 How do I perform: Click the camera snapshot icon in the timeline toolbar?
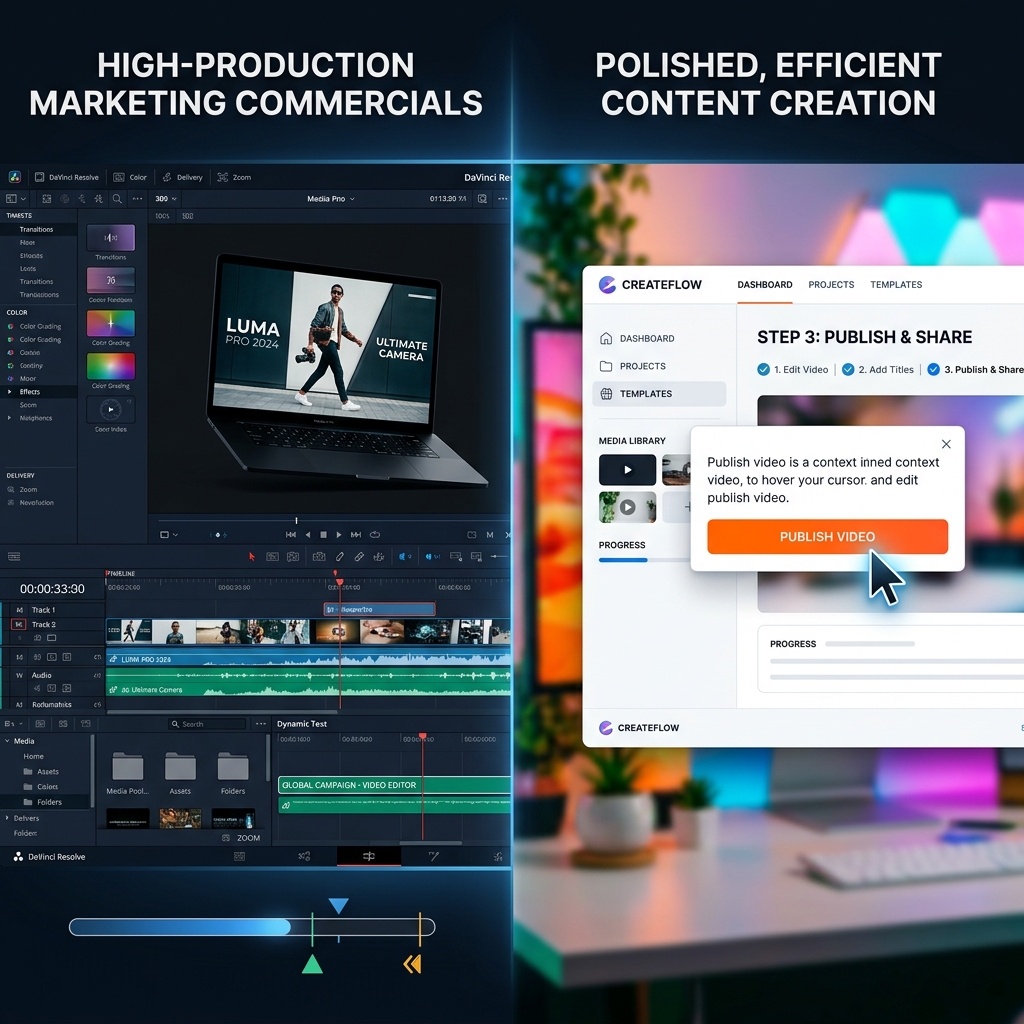point(319,556)
